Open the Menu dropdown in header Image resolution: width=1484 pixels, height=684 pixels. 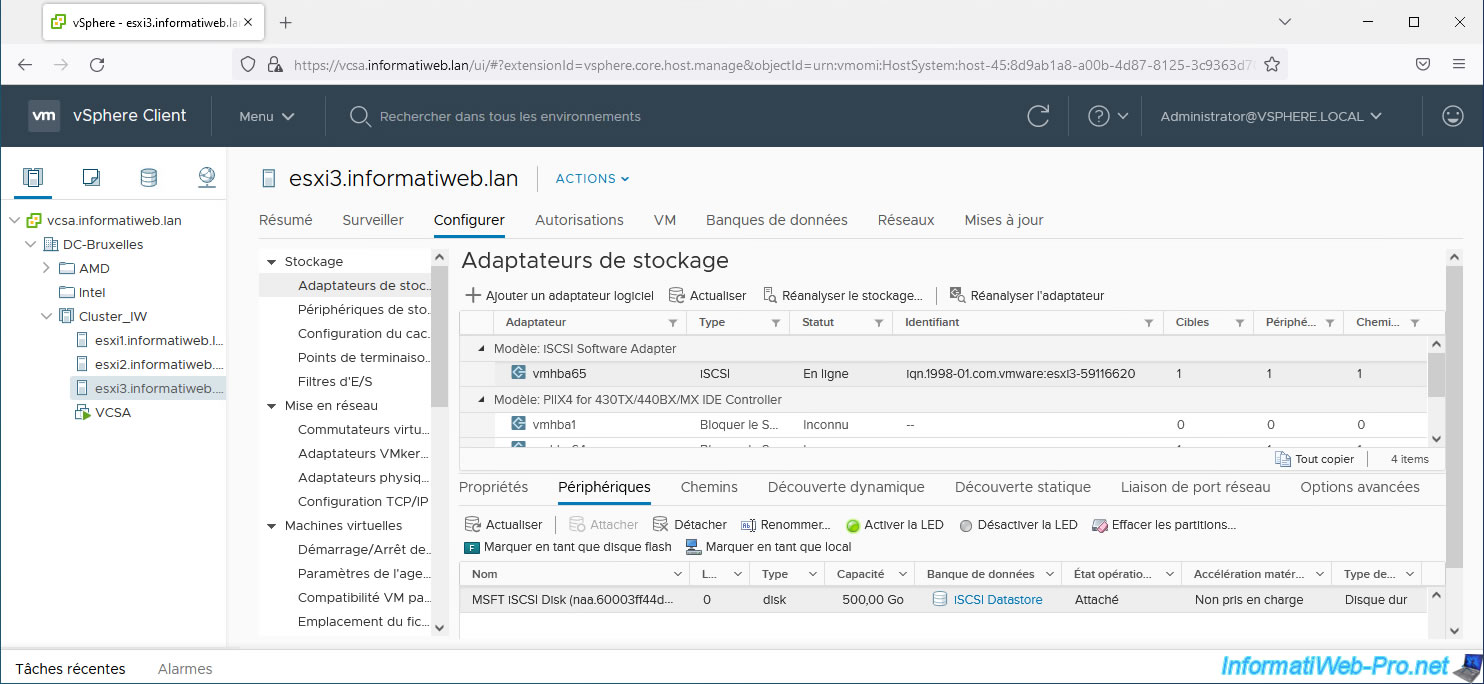point(266,116)
